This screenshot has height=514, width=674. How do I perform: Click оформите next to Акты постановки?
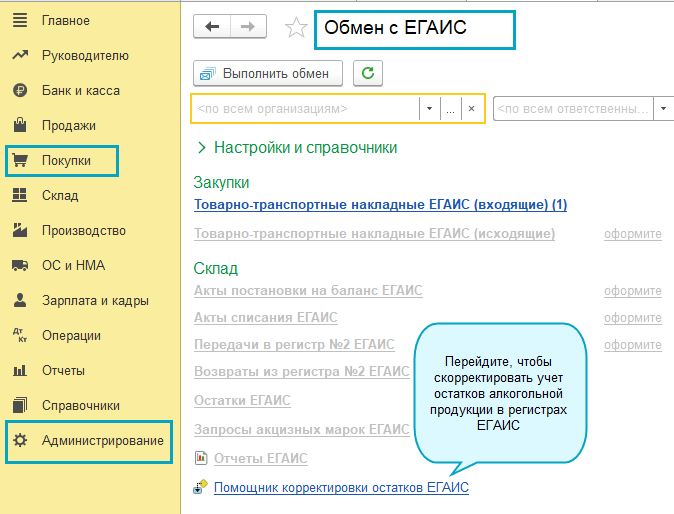pyautogui.click(x=633, y=291)
